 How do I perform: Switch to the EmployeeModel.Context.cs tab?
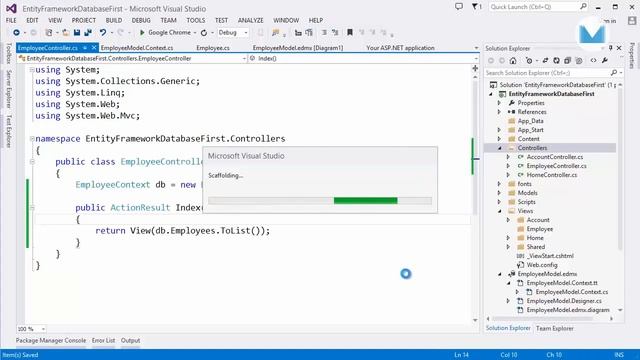click(137, 48)
